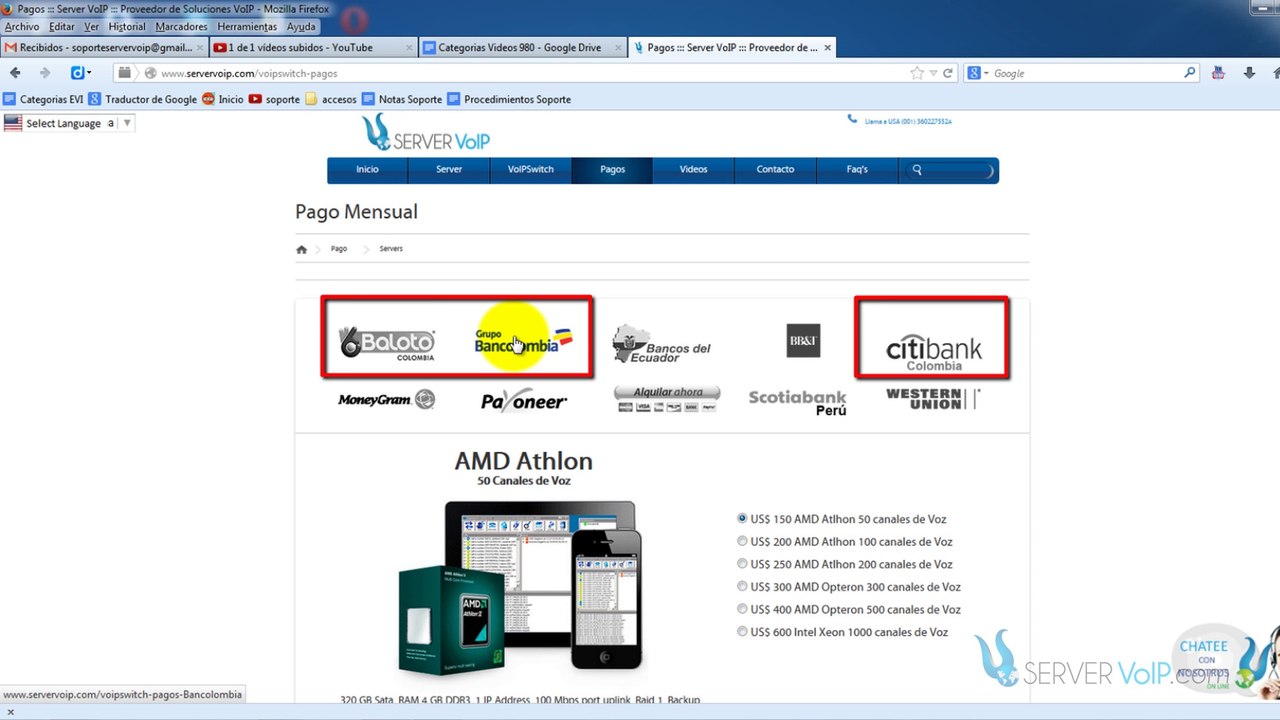Click the home icon in the breadcrumb
The height and width of the screenshot is (720, 1280).
[301, 249]
